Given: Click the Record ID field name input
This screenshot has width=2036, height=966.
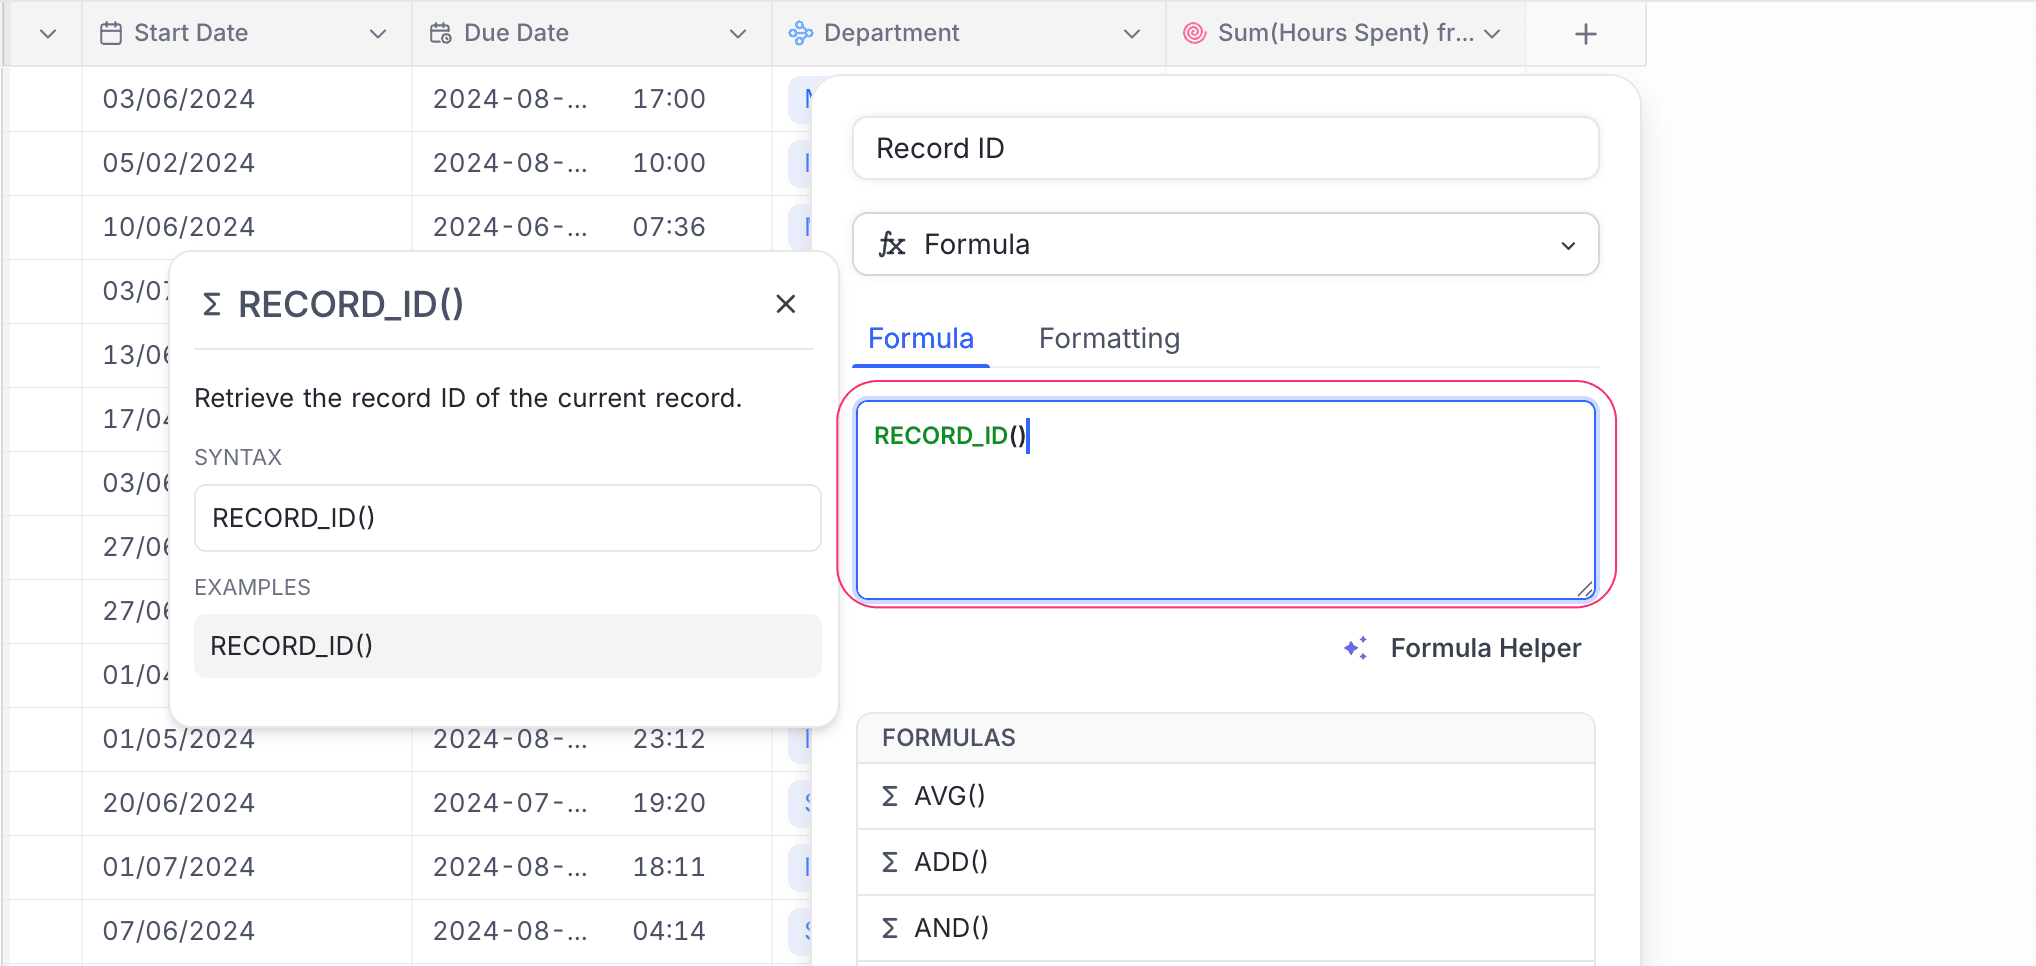Looking at the screenshot, I should [1225, 148].
